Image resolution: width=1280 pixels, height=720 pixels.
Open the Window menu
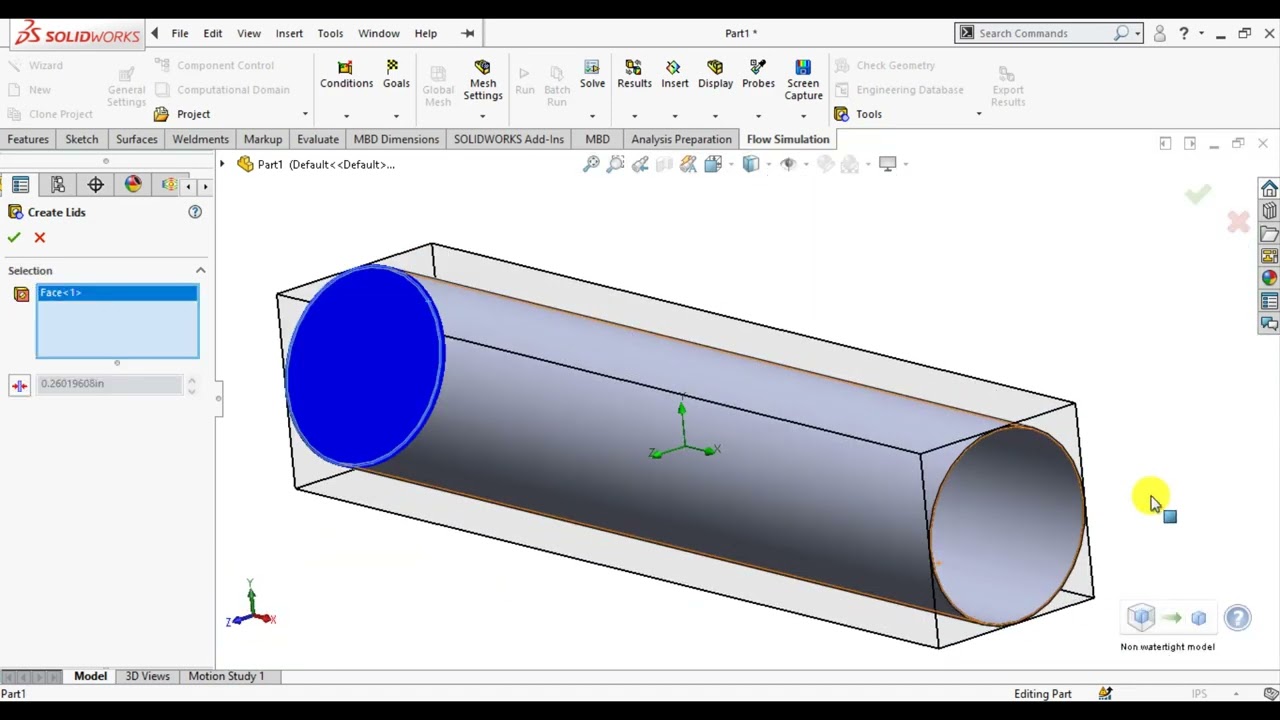click(379, 33)
